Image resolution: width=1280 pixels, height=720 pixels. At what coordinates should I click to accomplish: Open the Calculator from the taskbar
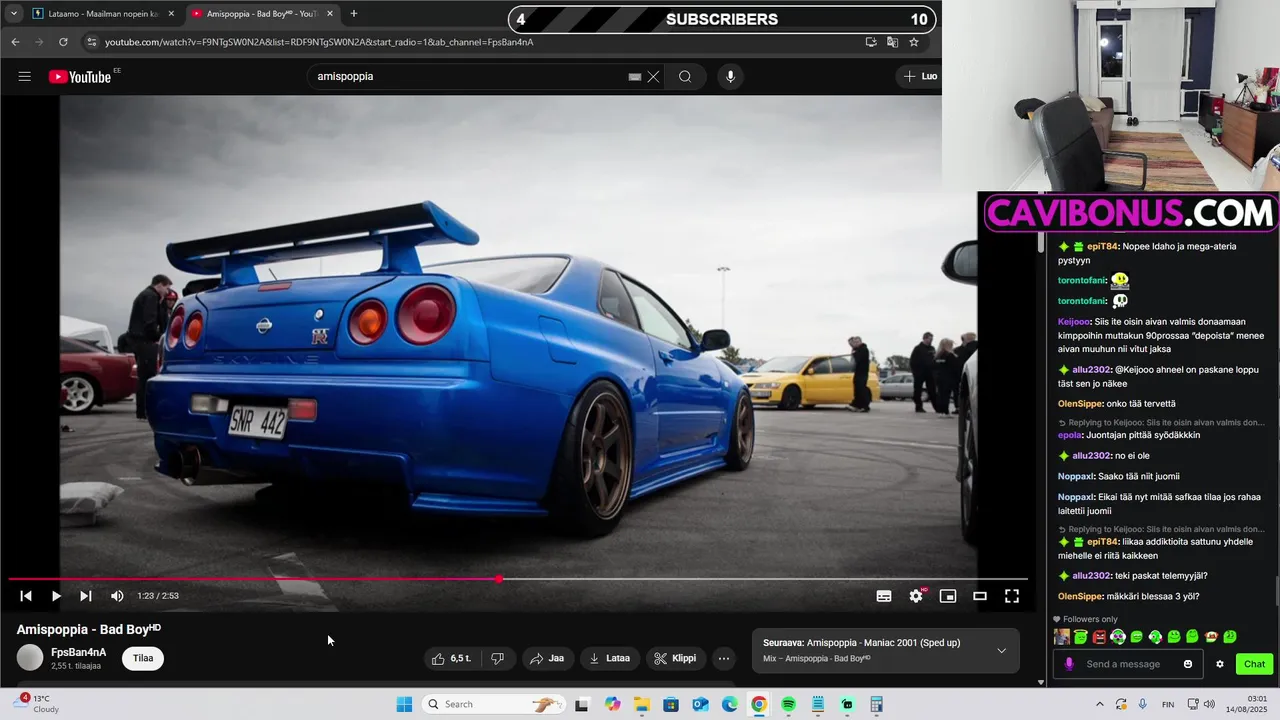[x=876, y=704]
